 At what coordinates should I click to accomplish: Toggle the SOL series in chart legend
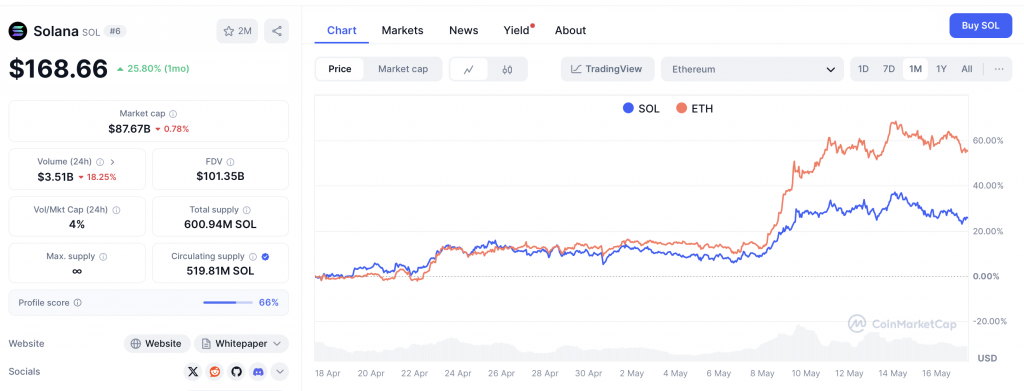point(641,108)
